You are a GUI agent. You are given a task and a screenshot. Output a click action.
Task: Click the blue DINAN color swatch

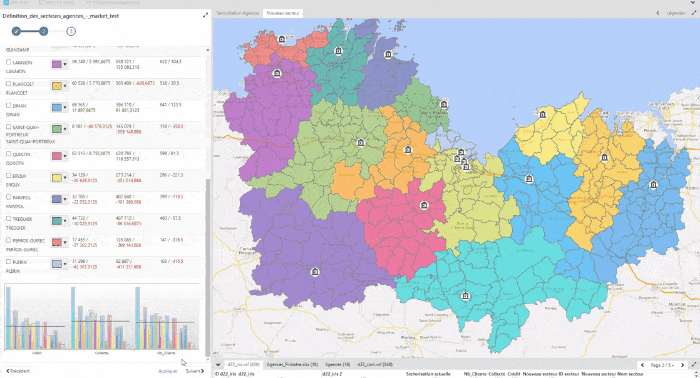pyautogui.click(x=57, y=108)
